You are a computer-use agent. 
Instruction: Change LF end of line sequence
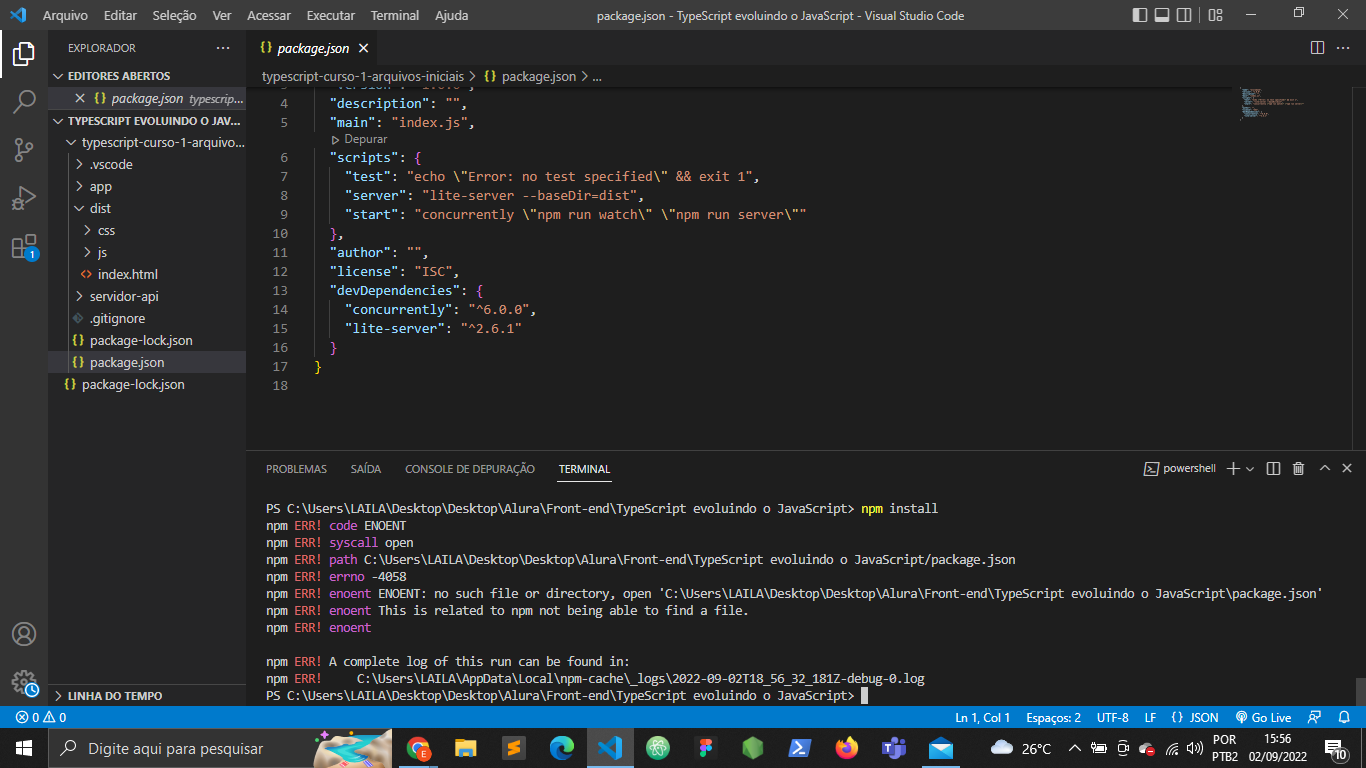1150,717
